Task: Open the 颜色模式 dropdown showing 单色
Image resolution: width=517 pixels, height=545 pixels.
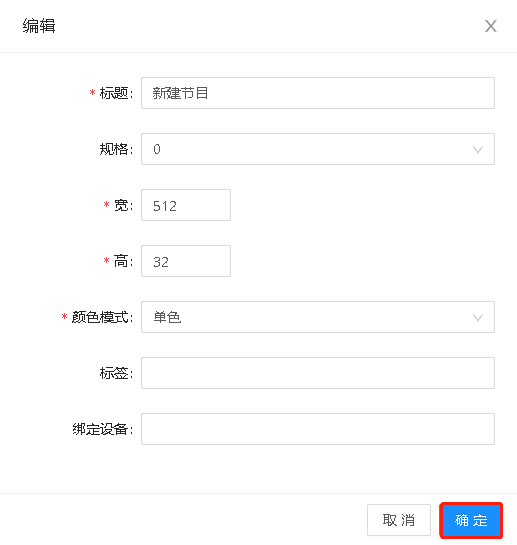Action: (318, 317)
